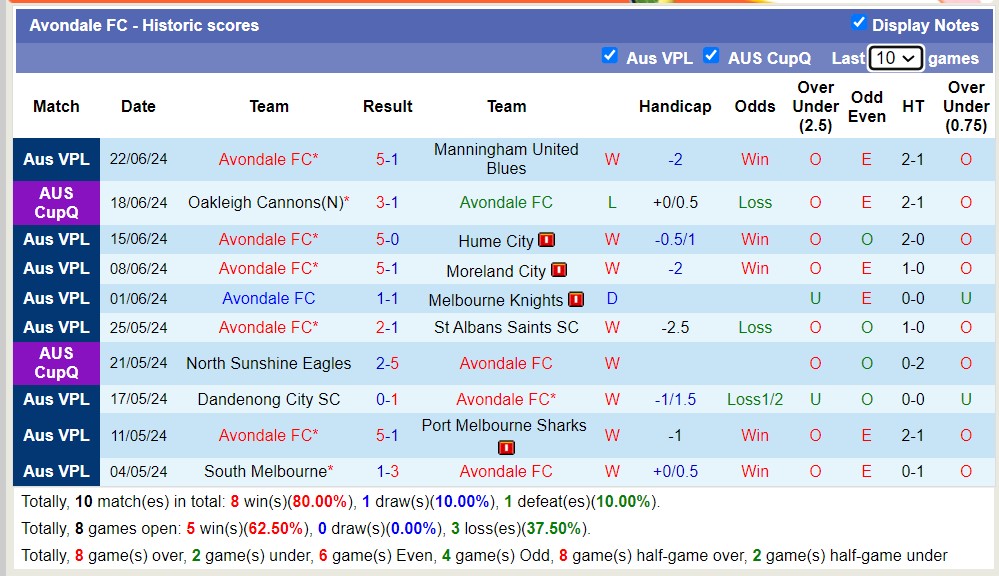Open the 2-5 score against North Sunshine Eagles
This screenshot has height=576, width=999.
[x=387, y=363]
